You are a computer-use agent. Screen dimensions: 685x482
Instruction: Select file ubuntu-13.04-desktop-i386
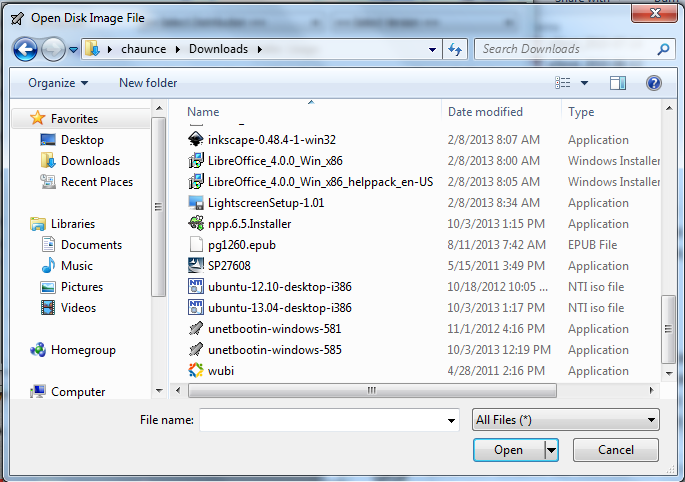pos(280,308)
